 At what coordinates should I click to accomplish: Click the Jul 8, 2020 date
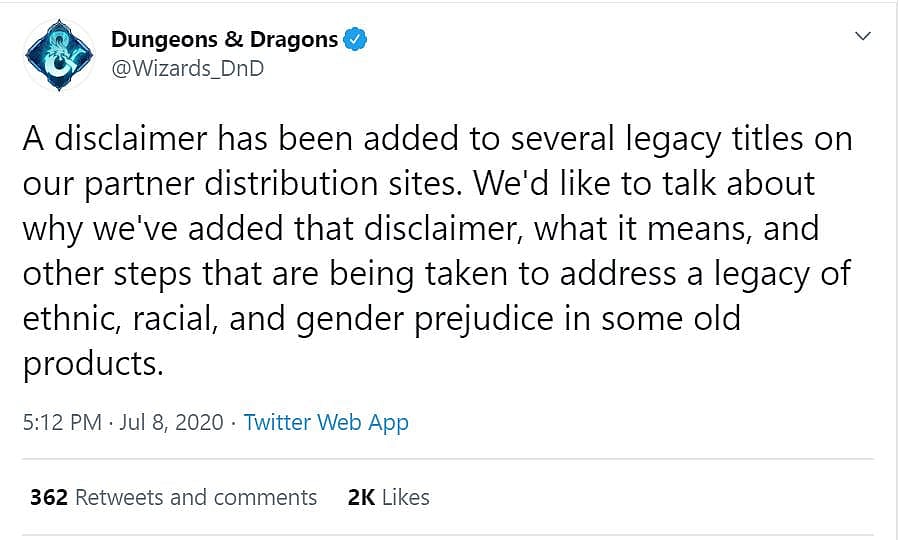point(172,422)
